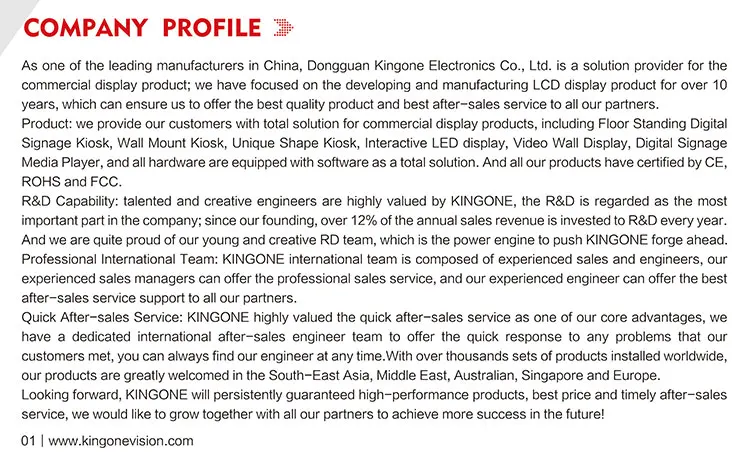Click the page number 01
This screenshot has width=750, height=466.
(28, 441)
